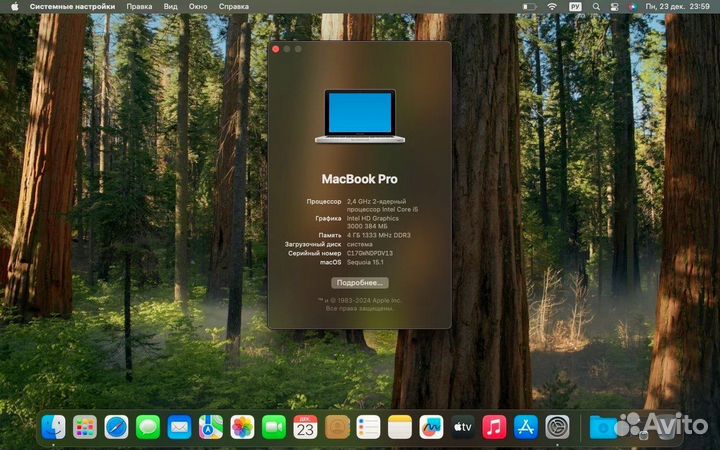This screenshot has width=720, height=450.
Task: Launch FaceTime from the Dock
Action: (x=274, y=427)
